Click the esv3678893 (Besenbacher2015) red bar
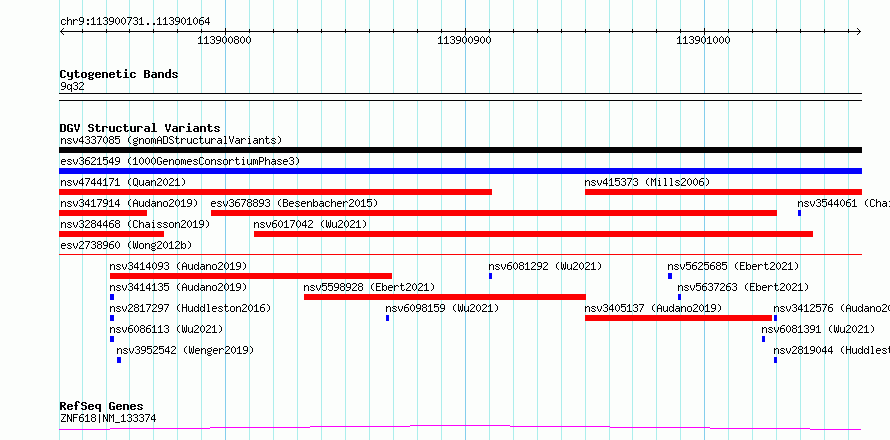The height and width of the screenshot is (440, 890). [494, 213]
